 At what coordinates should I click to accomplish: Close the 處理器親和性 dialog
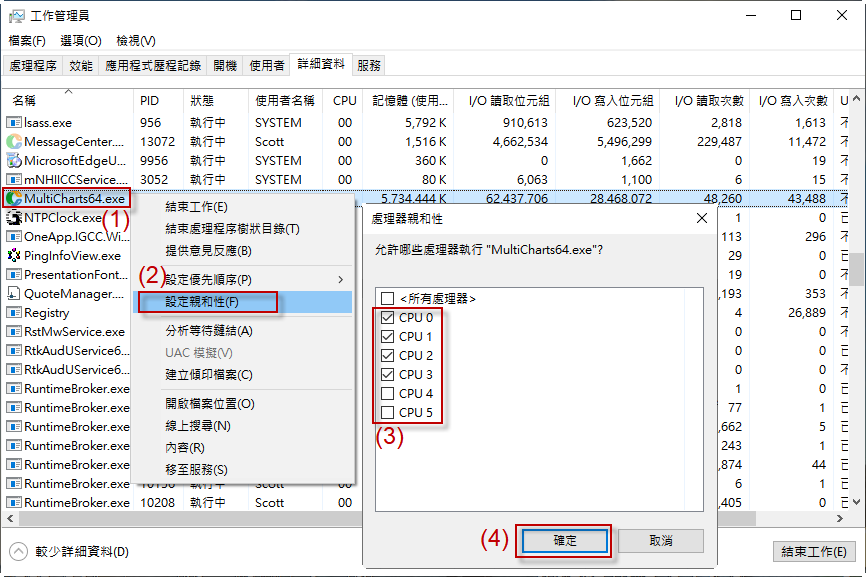pos(701,219)
